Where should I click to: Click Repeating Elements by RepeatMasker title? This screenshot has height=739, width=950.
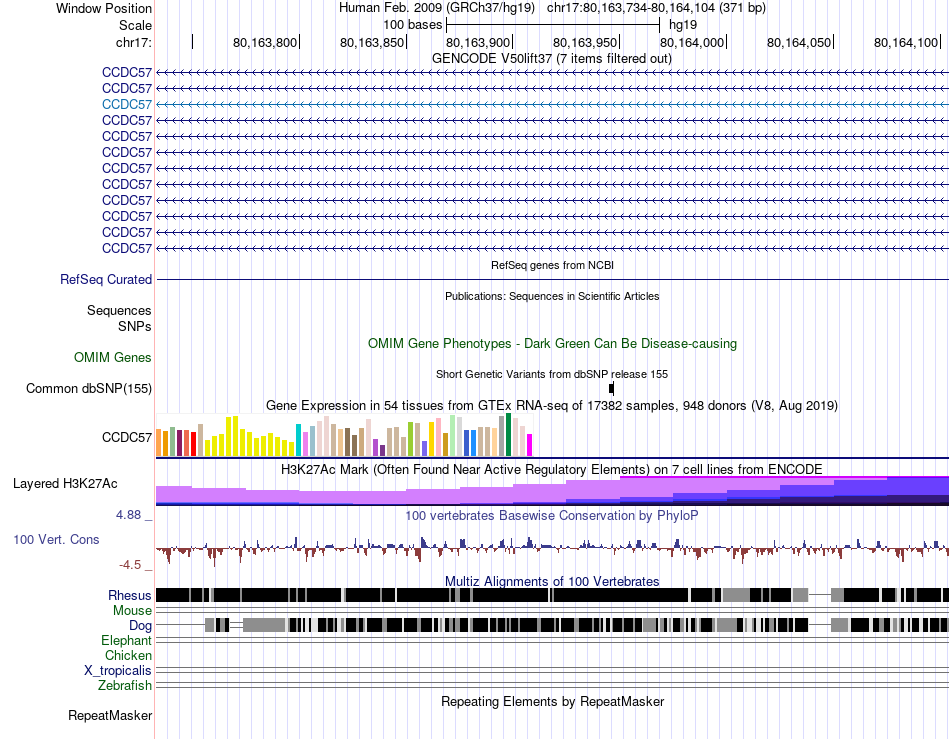click(x=552, y=701)
